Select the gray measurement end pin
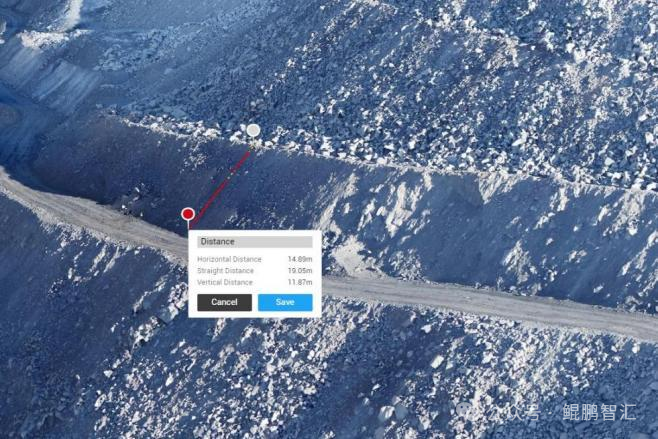The width and height of the screenshot is (658, 439). [253, 131]
